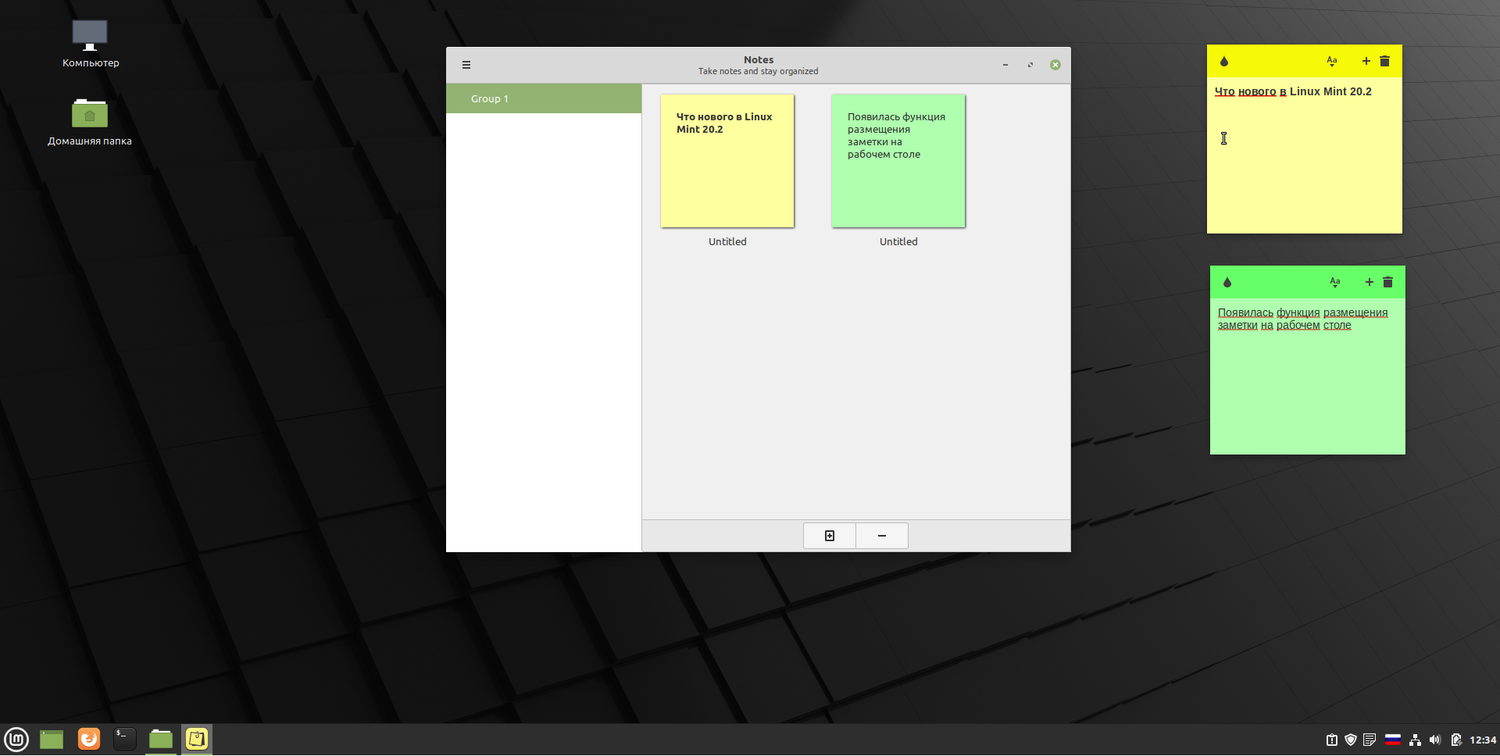This screenshot has height=756, width=1500.
Task: Open the color droplet picker on the green sticky note
Action: pyautogui.click(x=1227, y=282)
